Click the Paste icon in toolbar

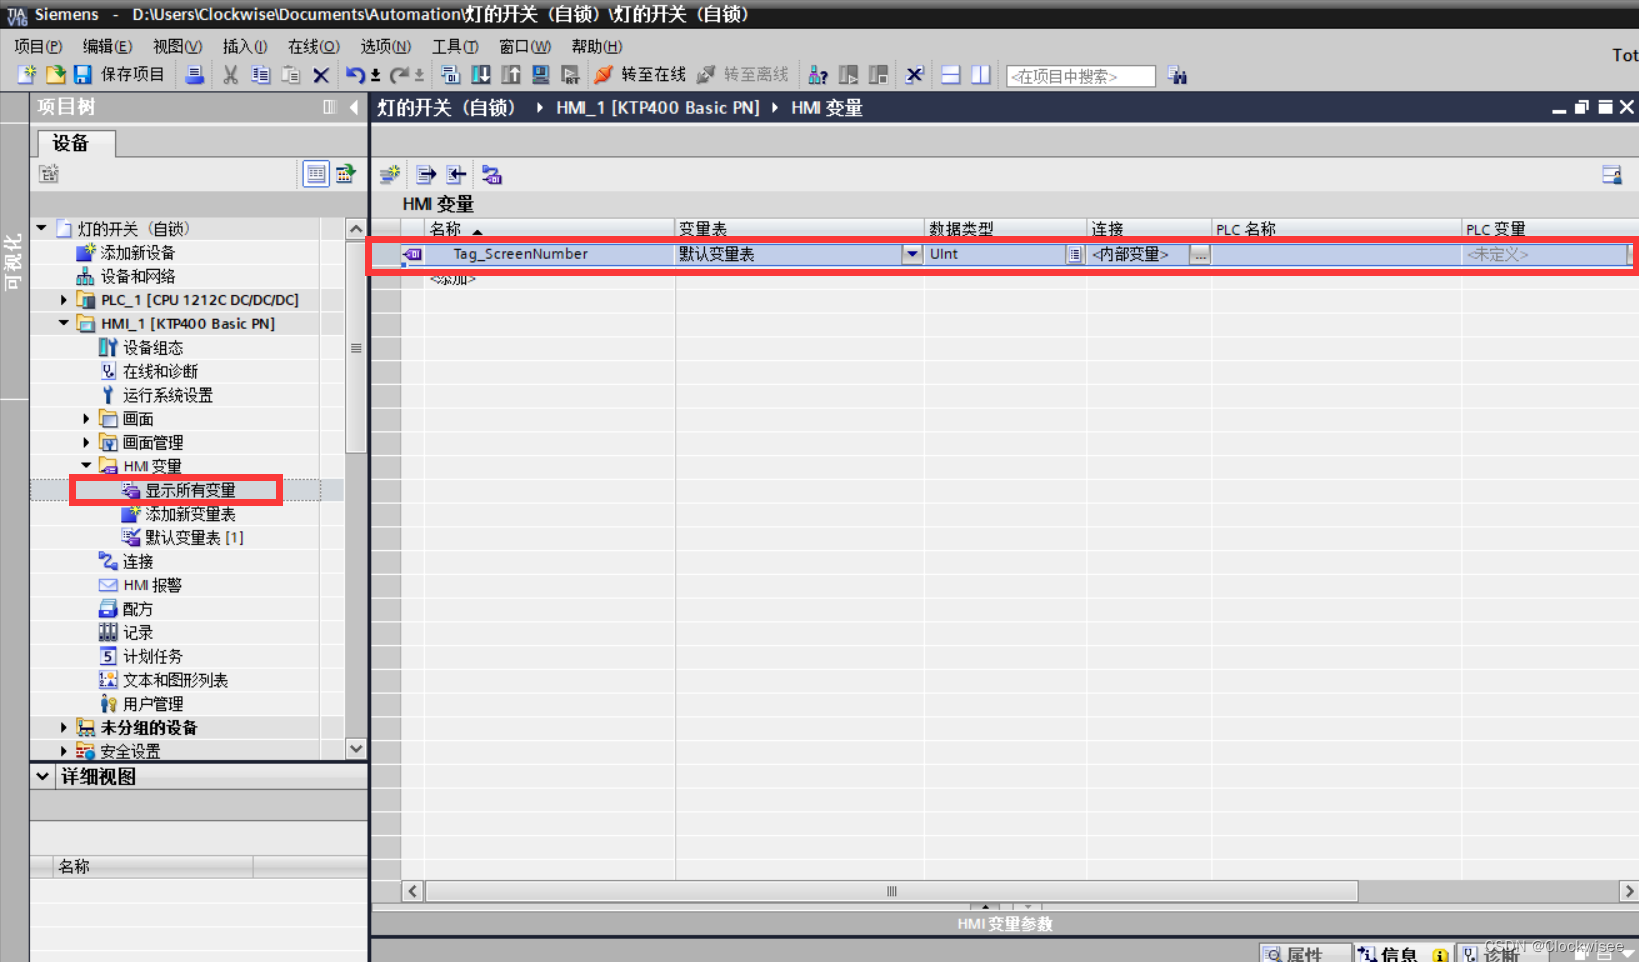291,75
